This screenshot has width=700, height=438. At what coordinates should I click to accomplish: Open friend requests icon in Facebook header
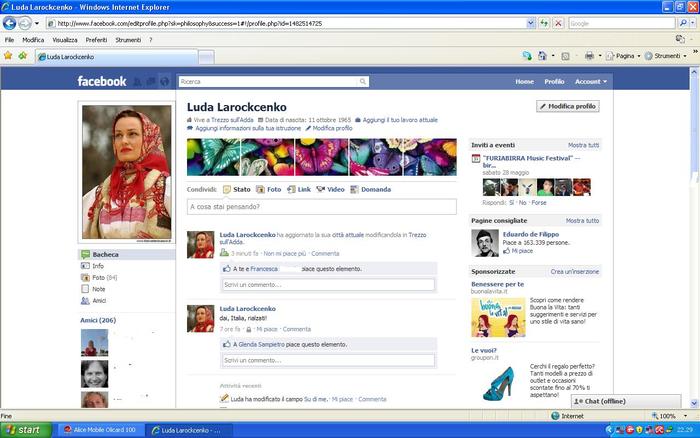(138, 82)
